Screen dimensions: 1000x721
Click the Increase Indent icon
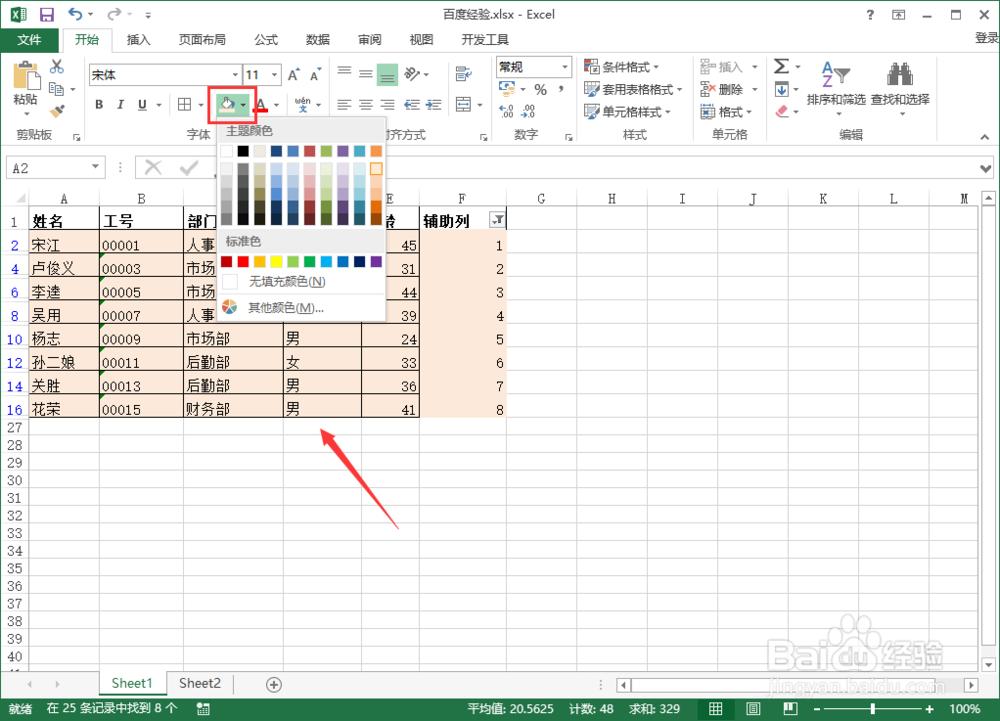(x=434, y=105)
